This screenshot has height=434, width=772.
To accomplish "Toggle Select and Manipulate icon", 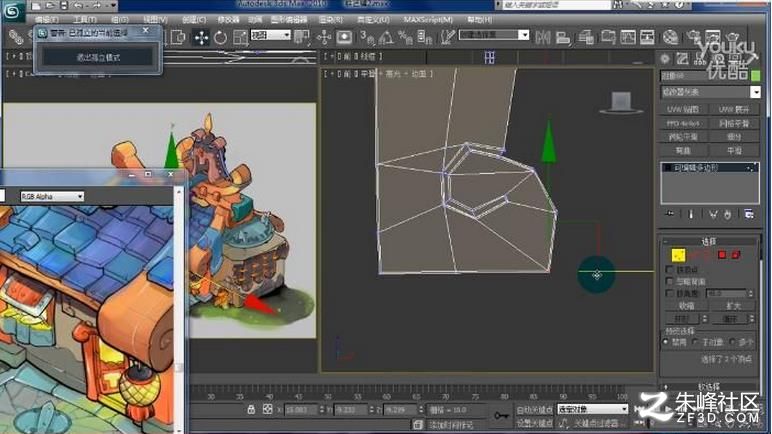I will tap(324, 37).
